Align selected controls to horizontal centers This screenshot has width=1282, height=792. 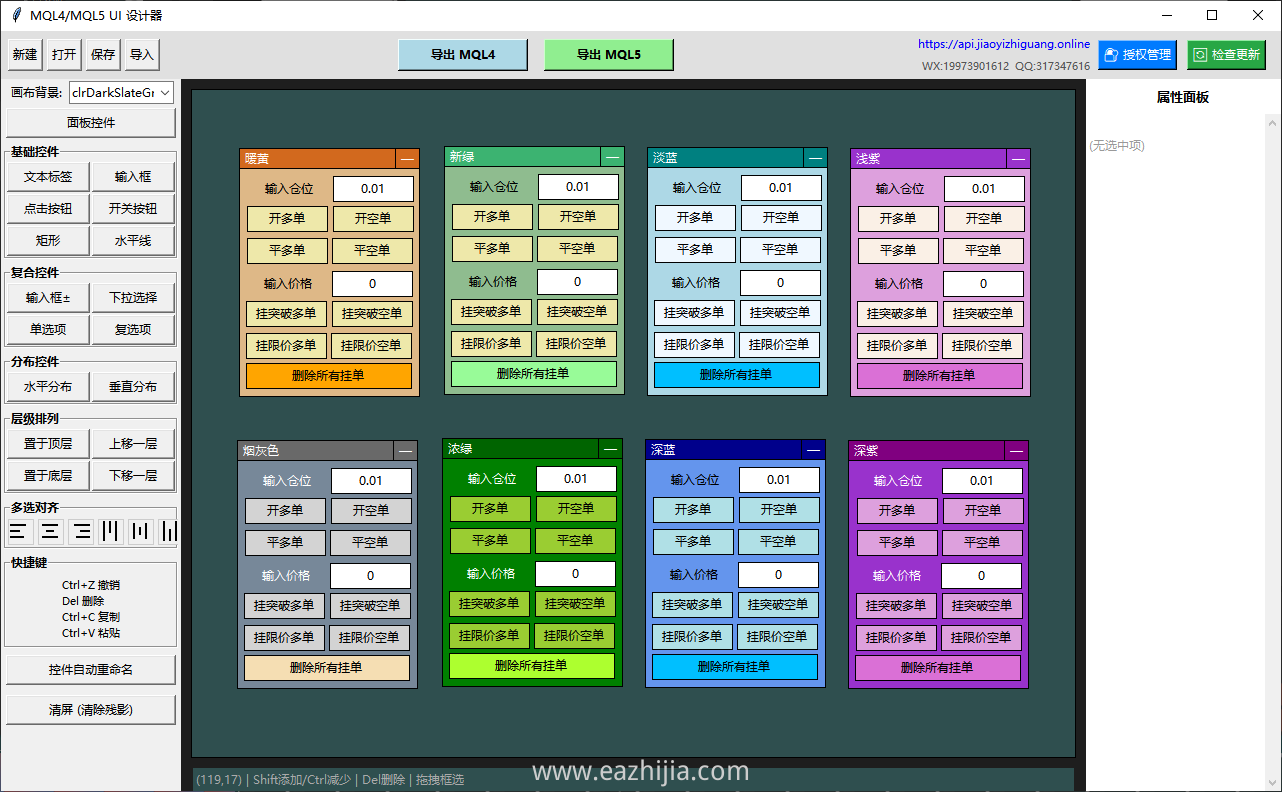pos(50,531)
